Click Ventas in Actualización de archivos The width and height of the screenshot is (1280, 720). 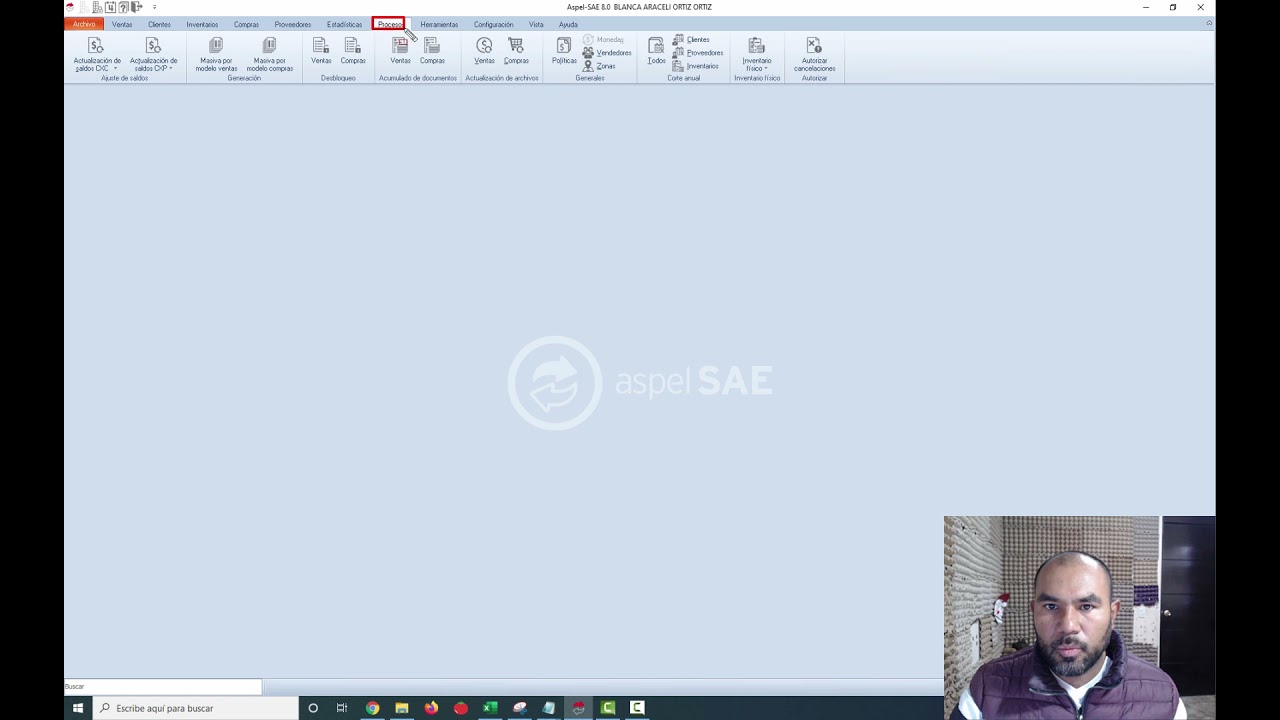(x=484, y=51)
